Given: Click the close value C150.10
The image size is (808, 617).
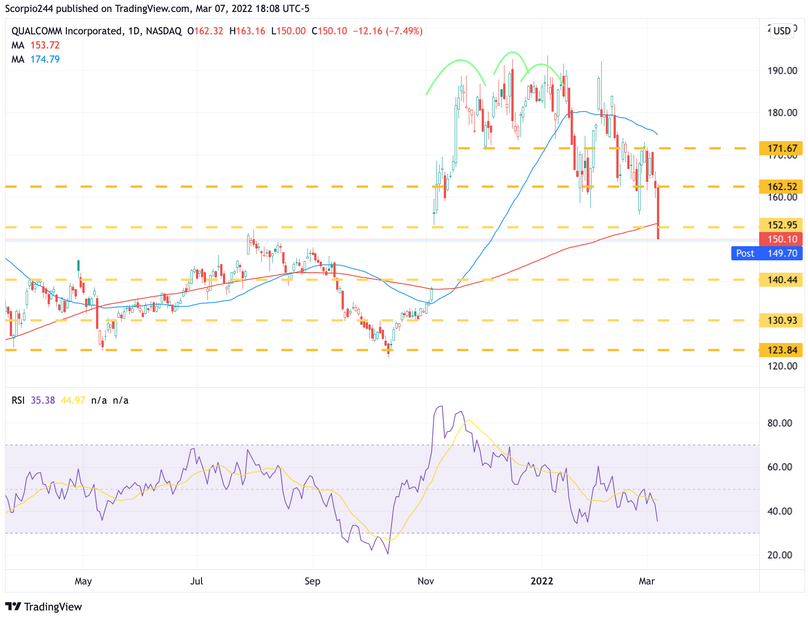Looking at the screenshot, I should pyautogui.click(x=329, y=31).
